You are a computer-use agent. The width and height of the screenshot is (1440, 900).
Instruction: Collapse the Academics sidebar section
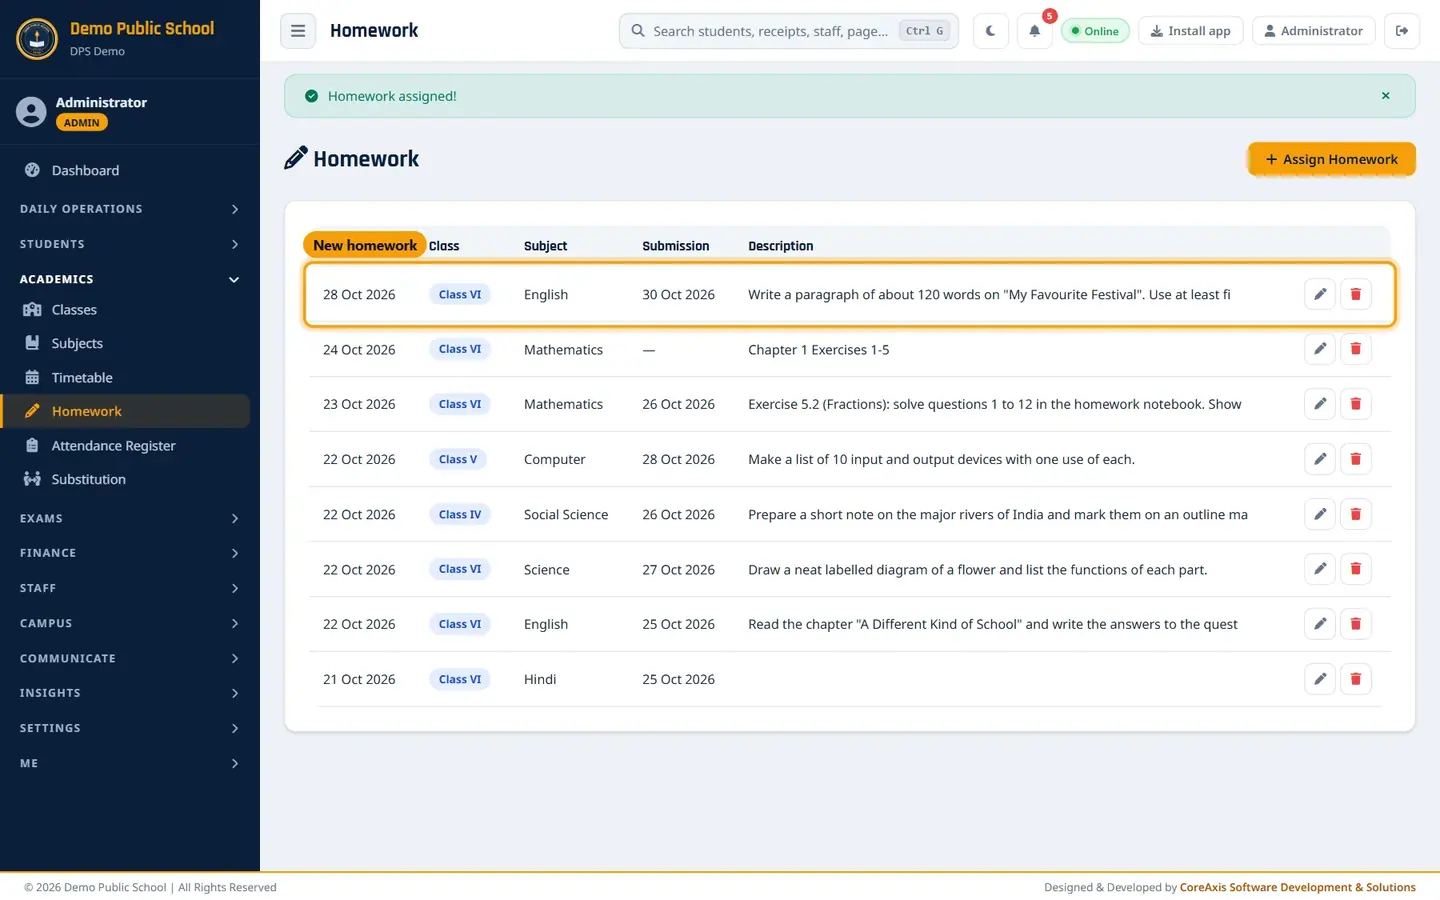(130, 279)
